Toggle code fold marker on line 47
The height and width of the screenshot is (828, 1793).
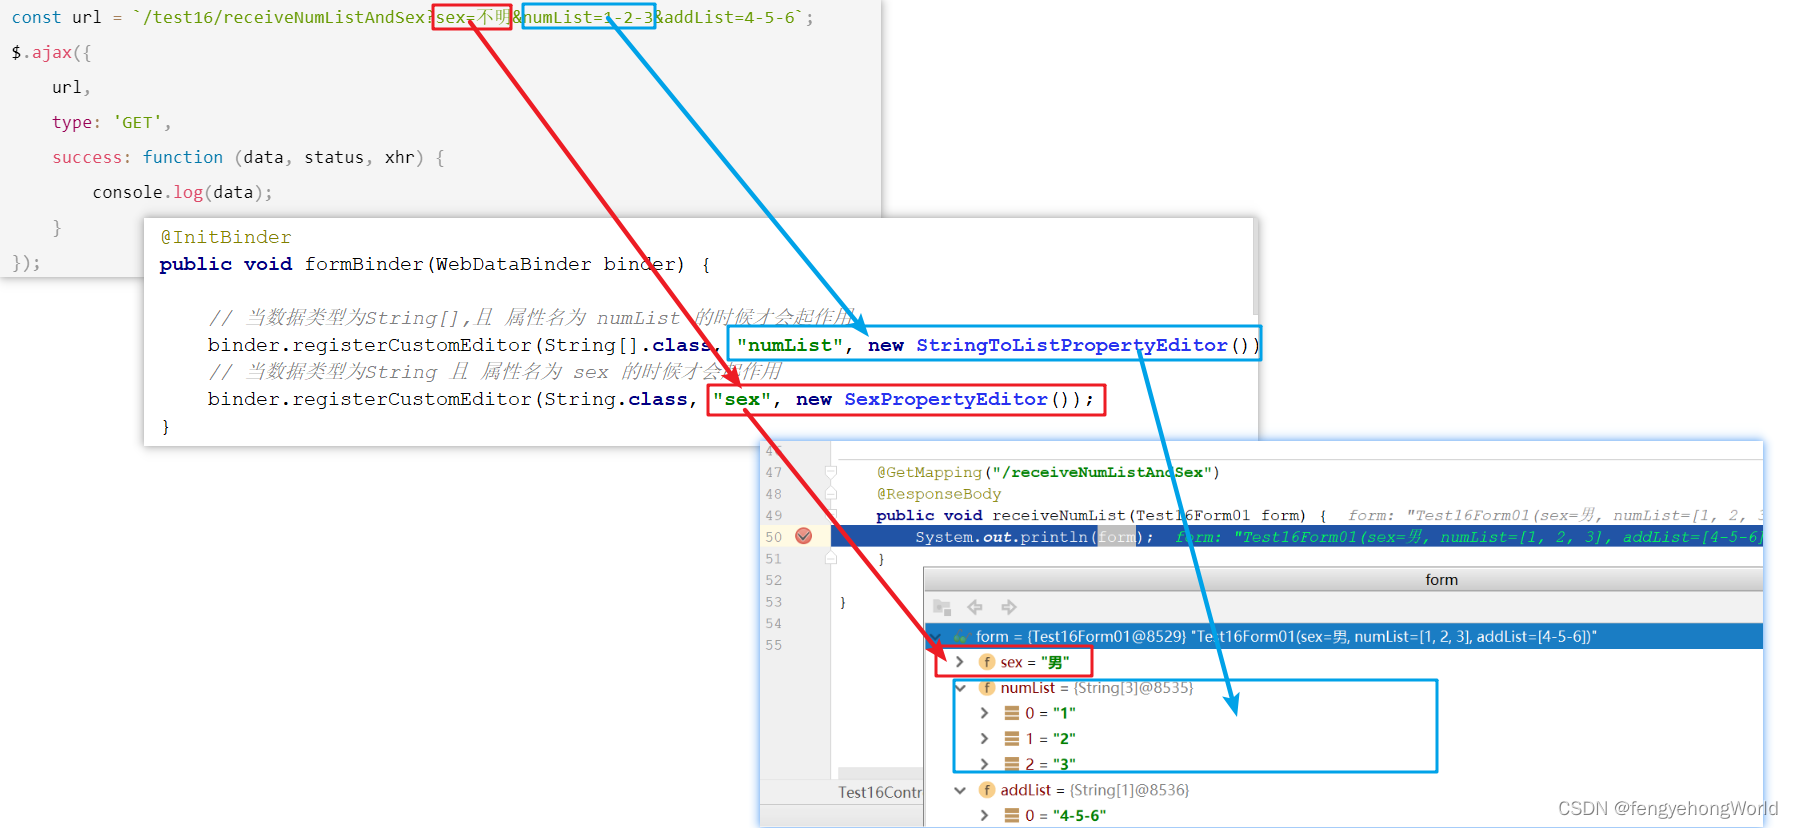coord(831,472)
